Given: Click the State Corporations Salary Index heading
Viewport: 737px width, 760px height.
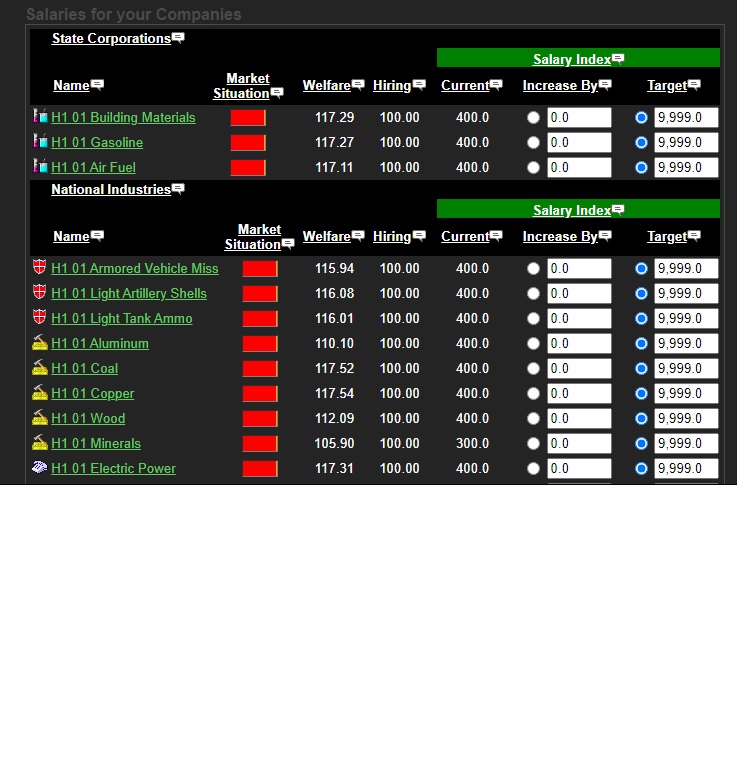Looking at the screenshot, I should click(x=572, y=59).
